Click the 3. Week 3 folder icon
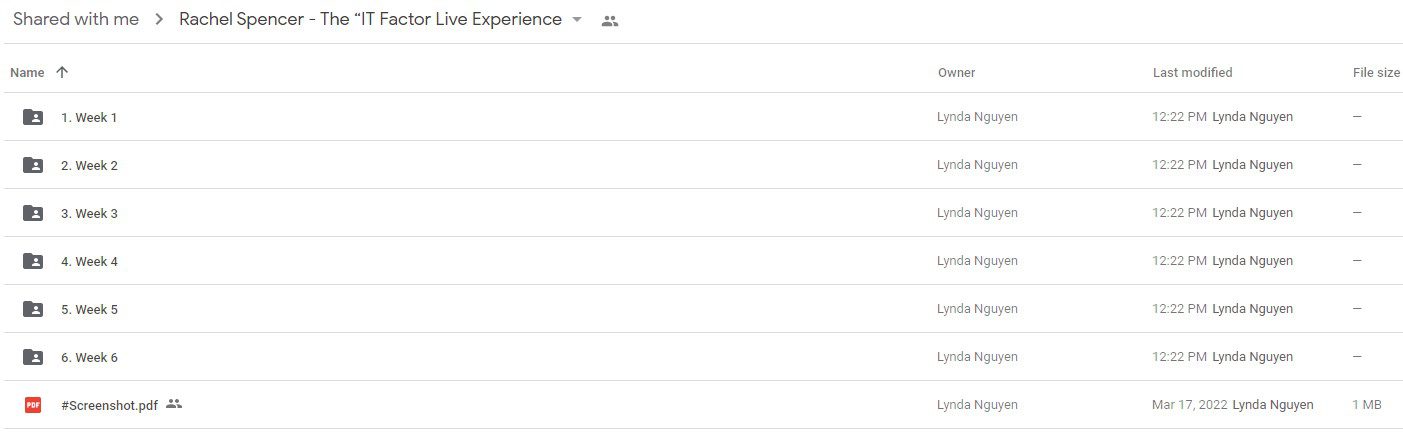 (33, 213)
